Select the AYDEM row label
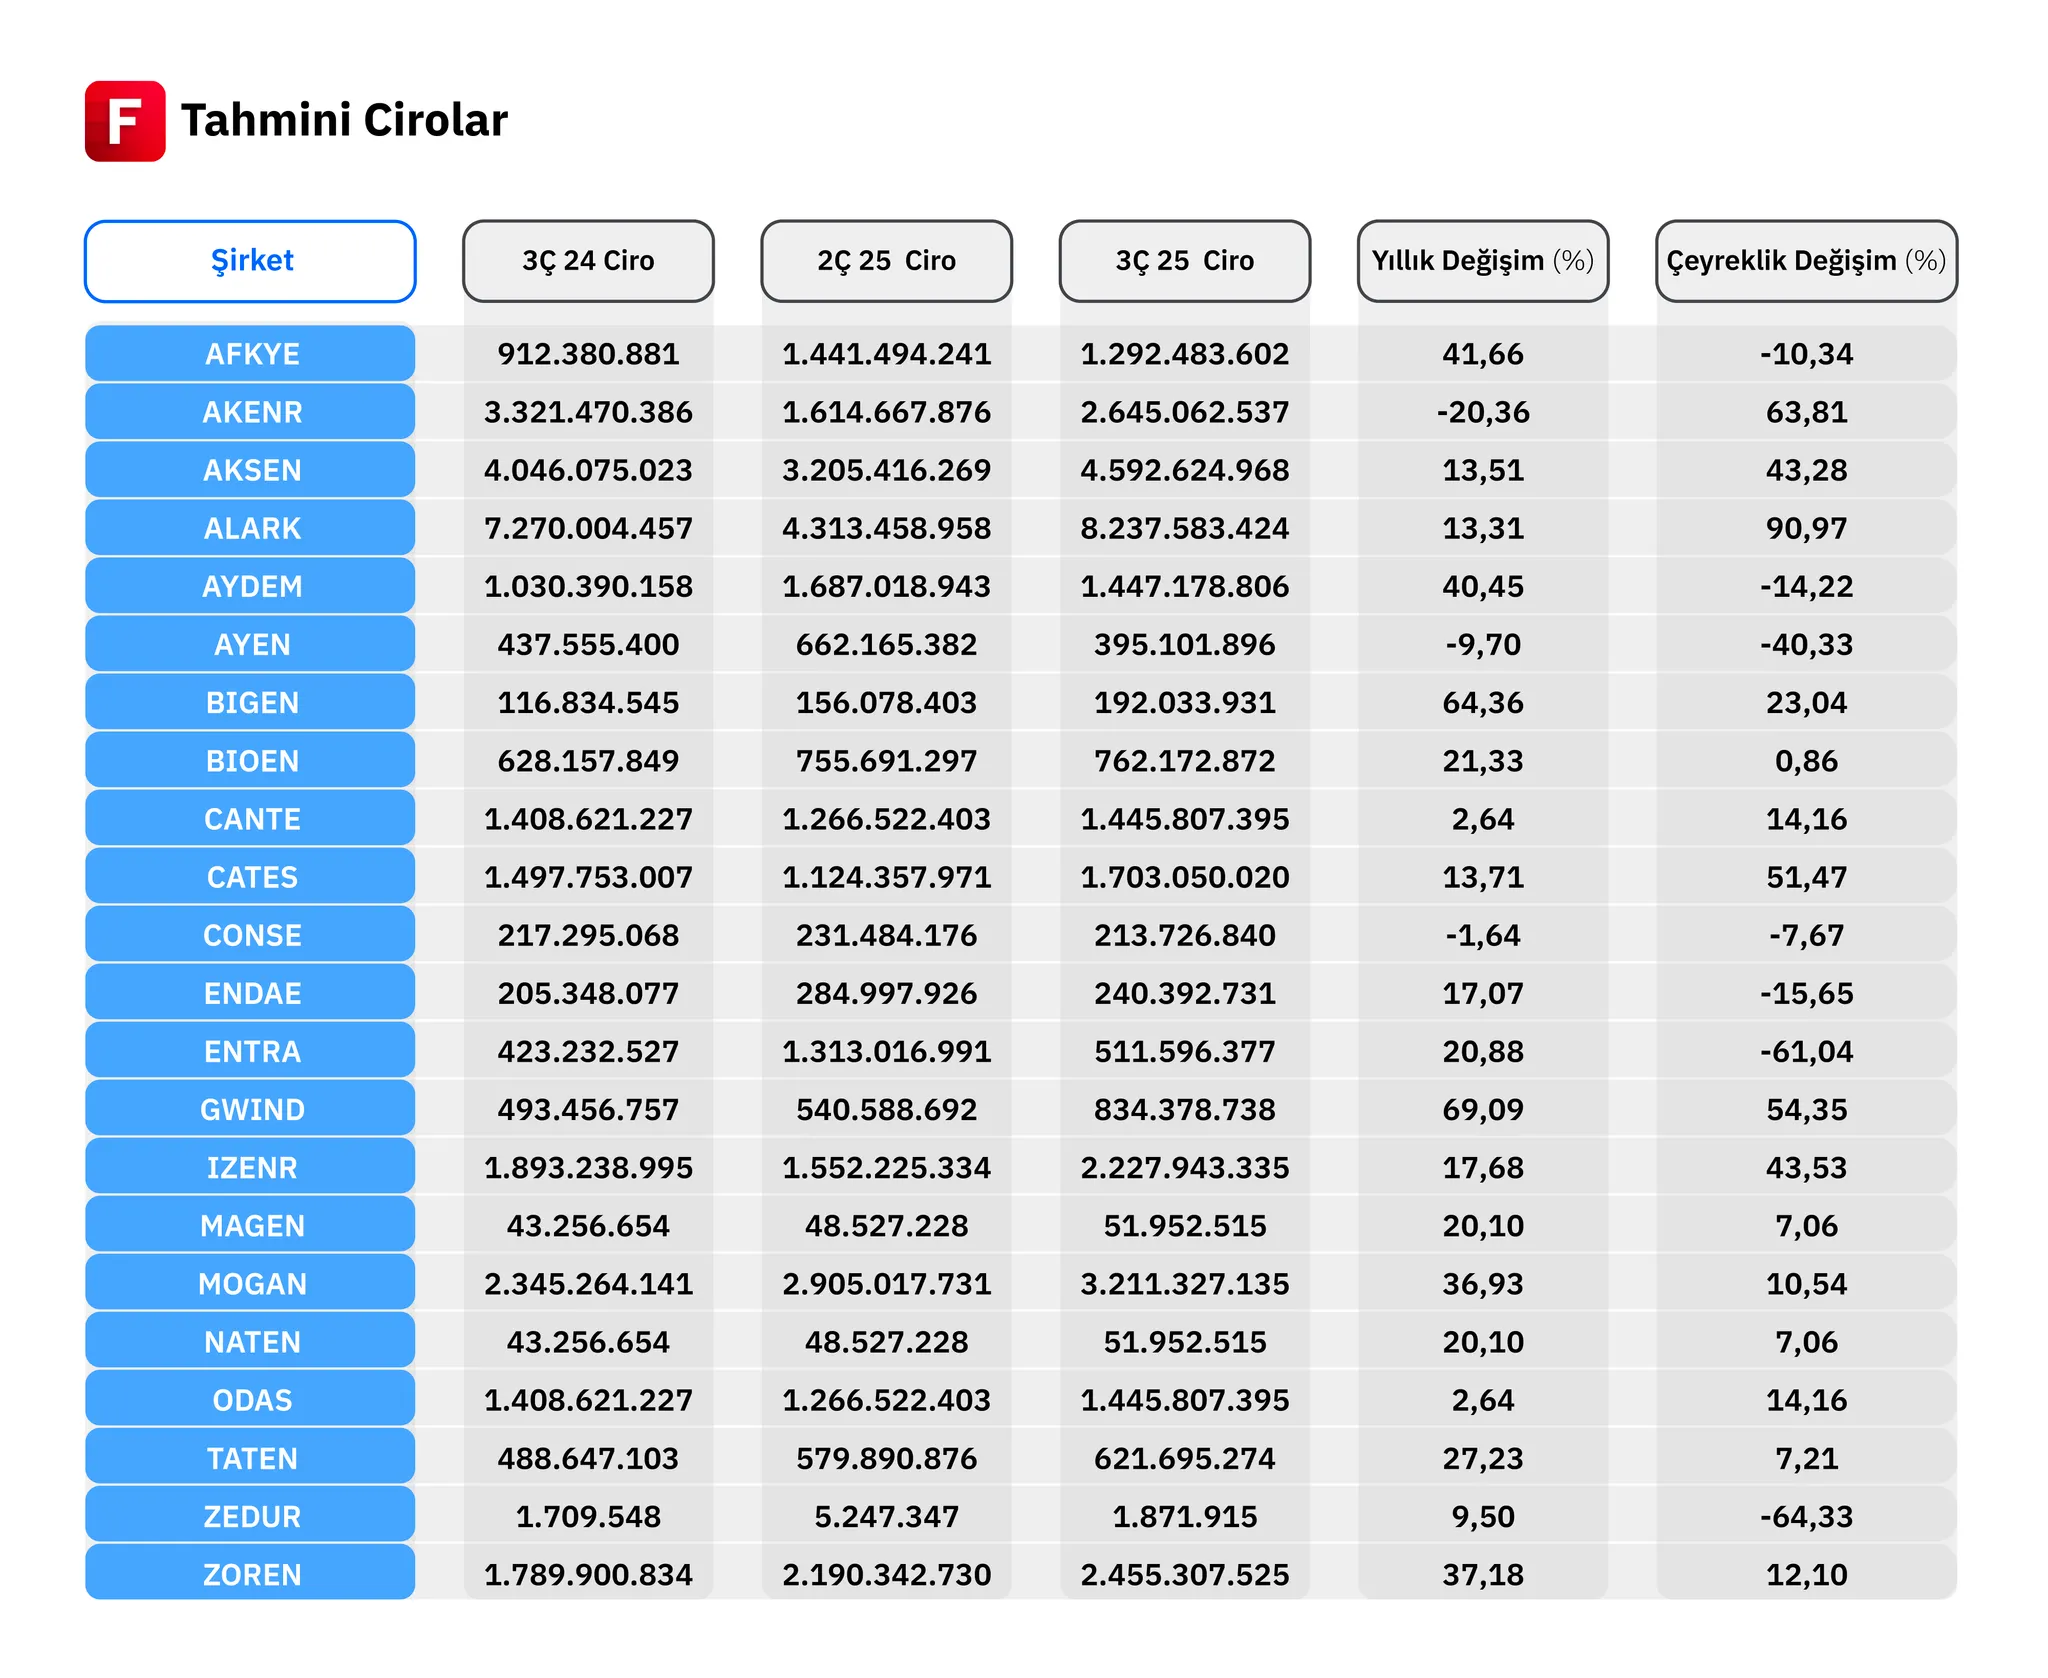Screen dimensions: 2048x1678 (251, 586)
